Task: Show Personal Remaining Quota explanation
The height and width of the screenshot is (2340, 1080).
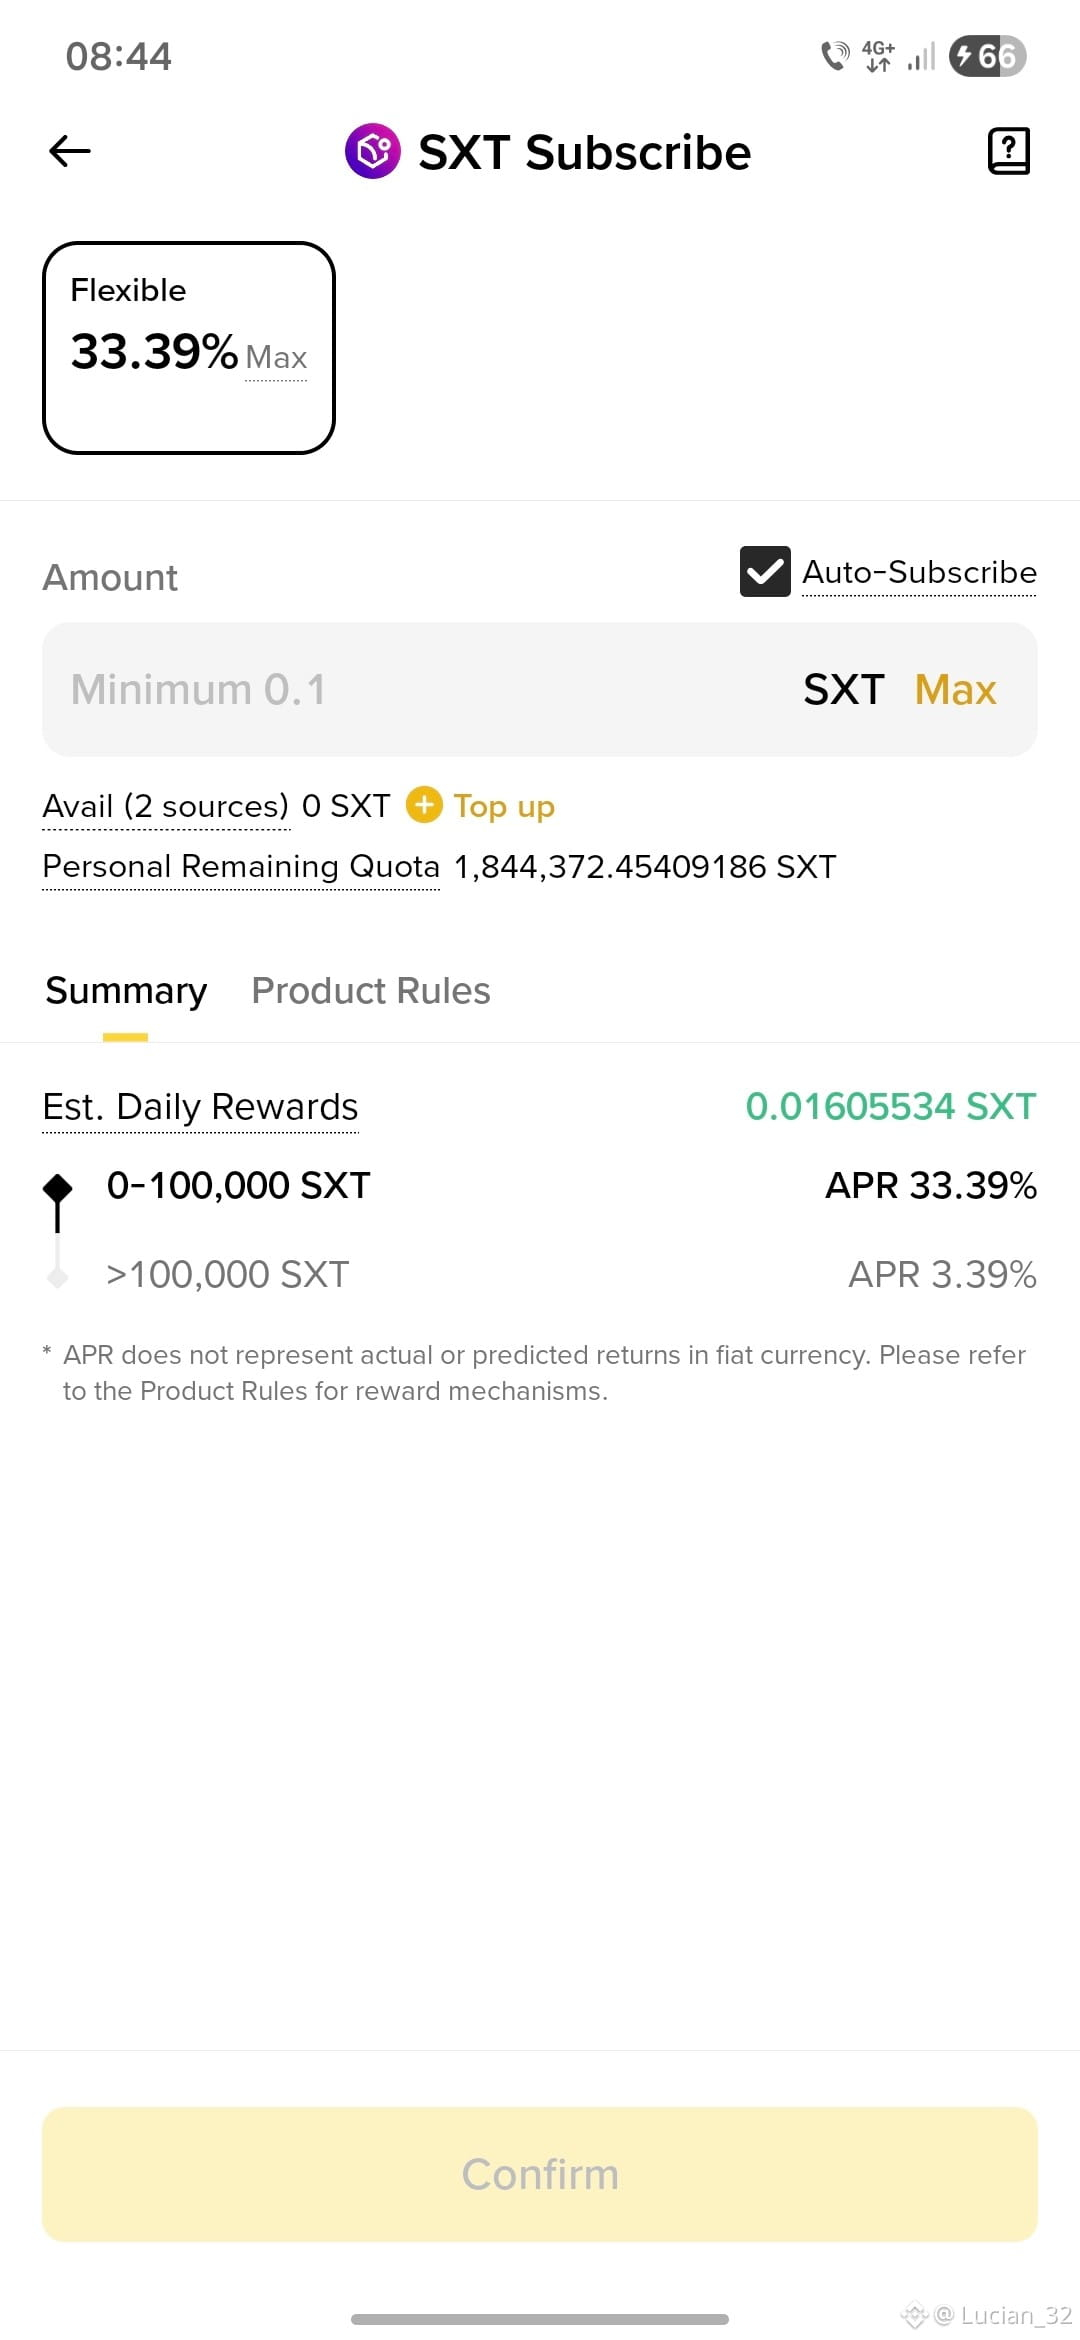Action: click(x=241, y=866)
